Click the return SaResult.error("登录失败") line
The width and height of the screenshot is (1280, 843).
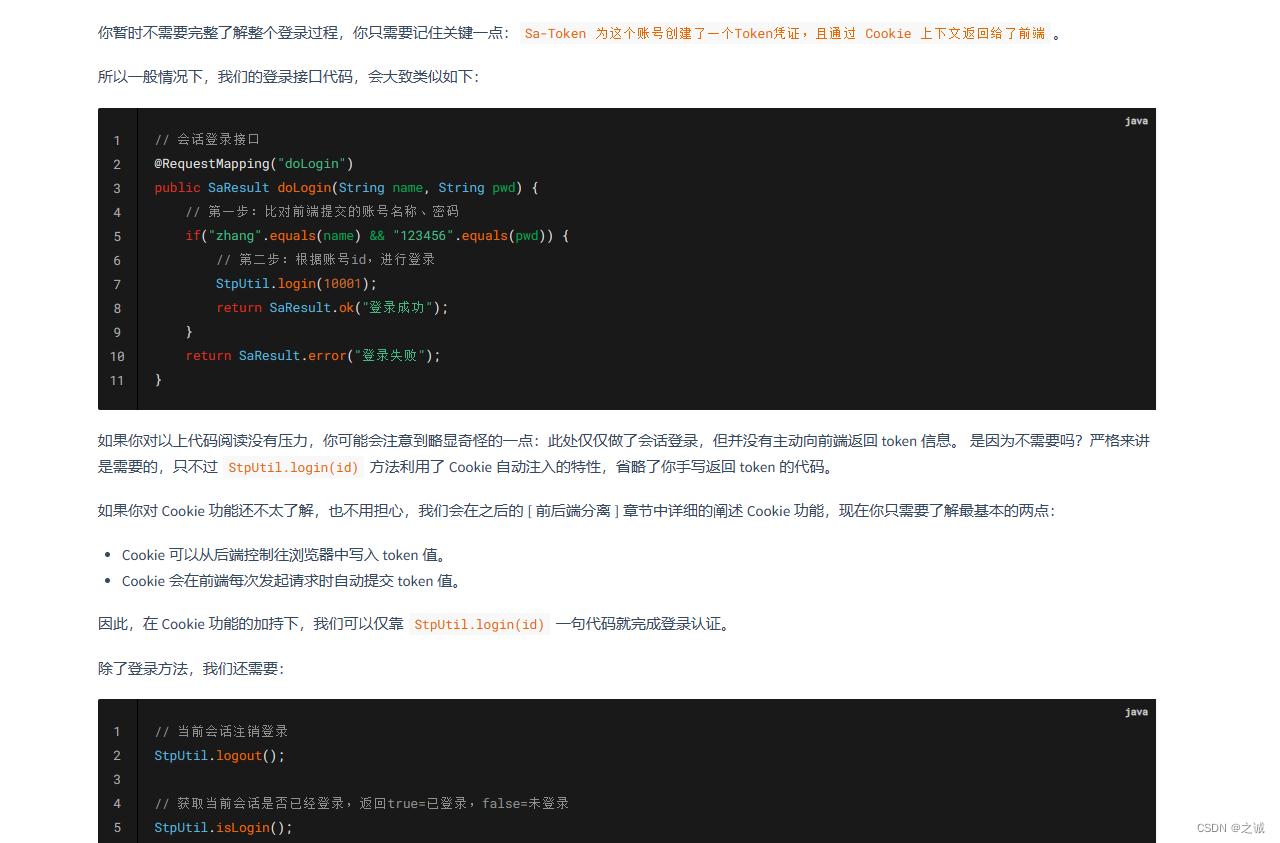[x=313, y=356]
